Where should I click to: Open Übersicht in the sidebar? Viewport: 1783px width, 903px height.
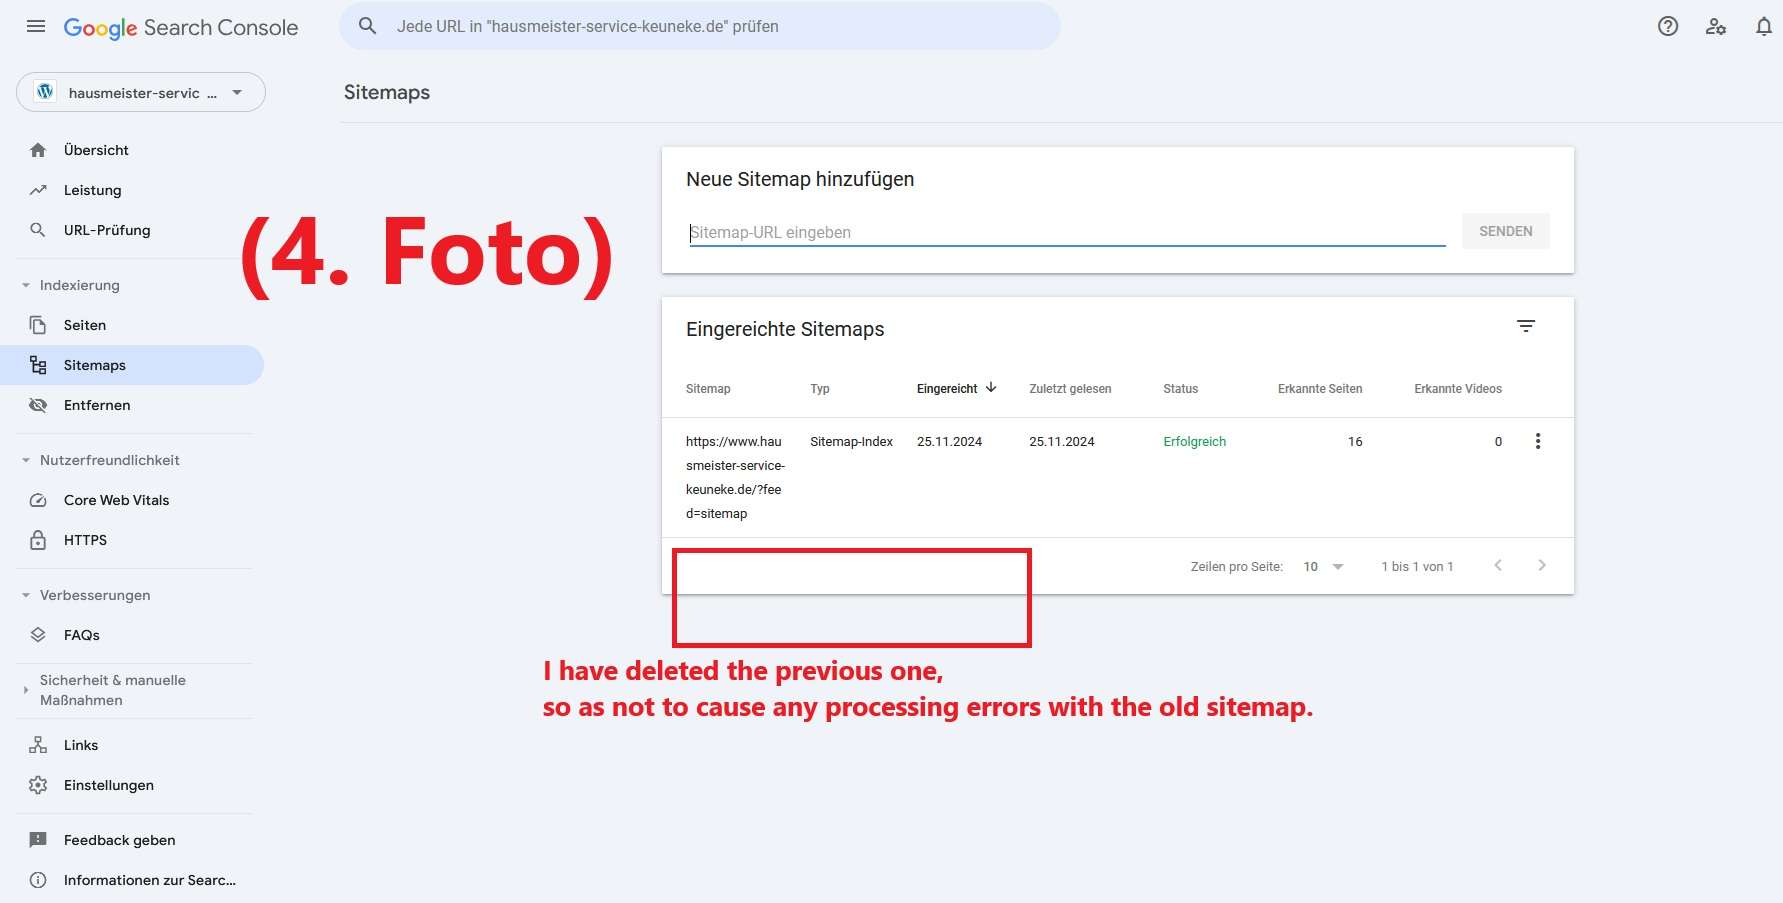coord(132,150)
